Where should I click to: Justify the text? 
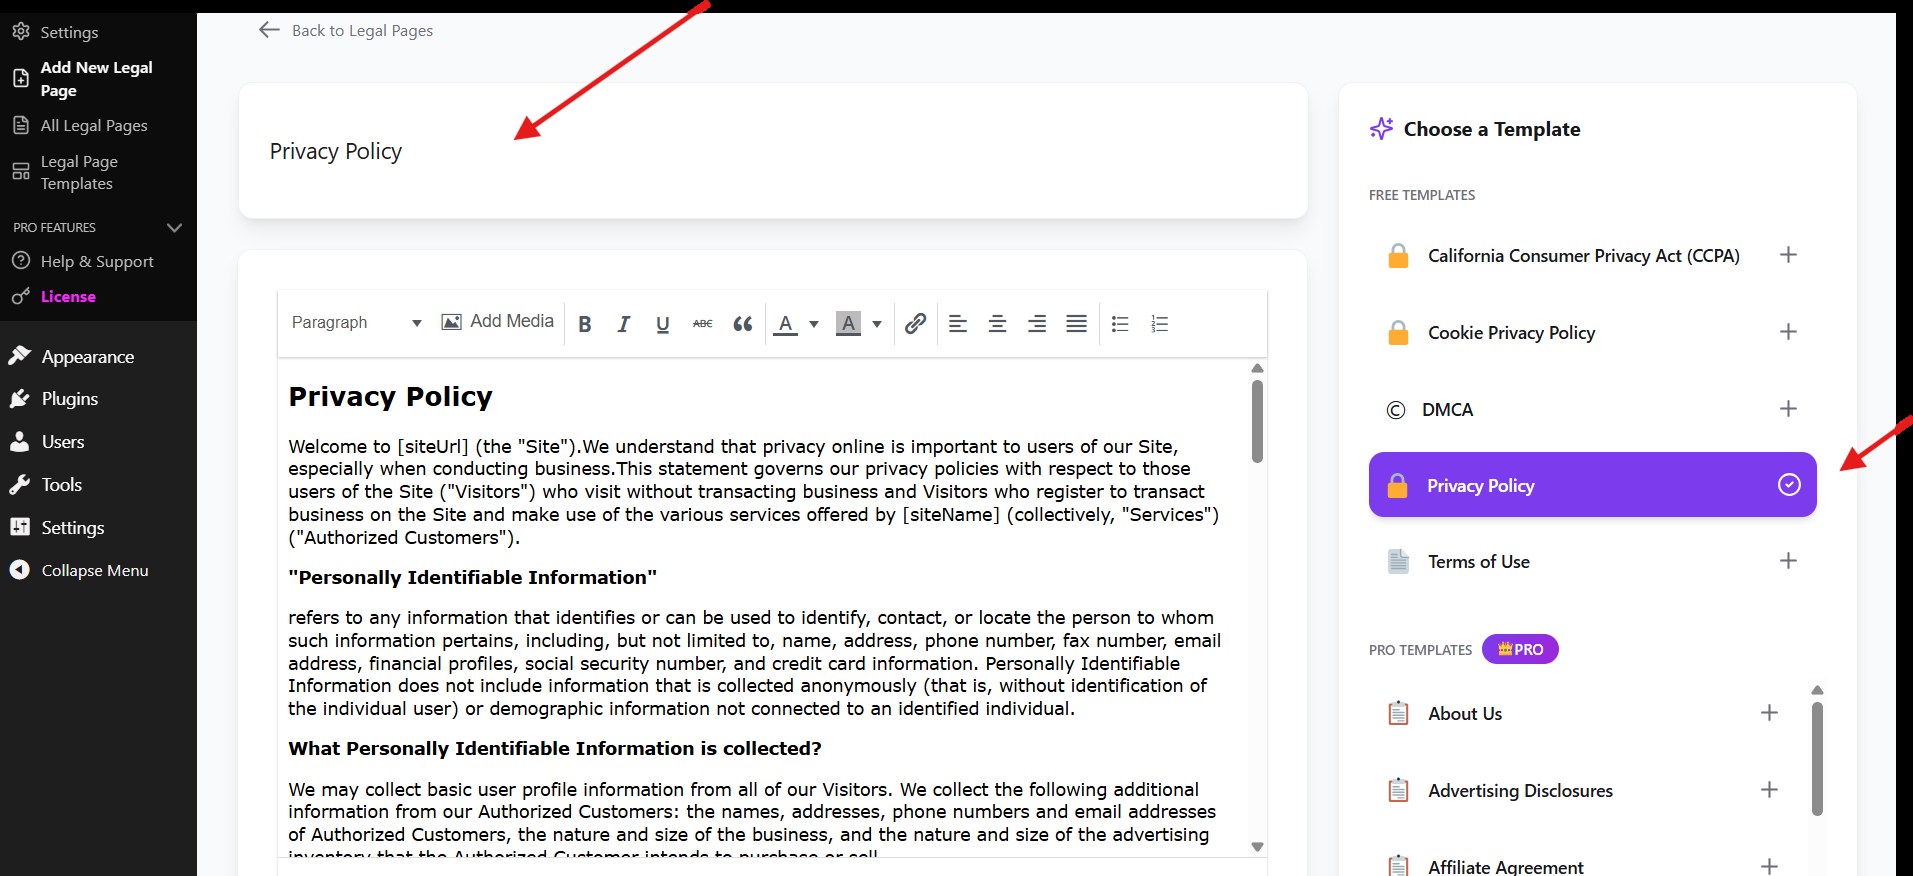click(1076, 323)
